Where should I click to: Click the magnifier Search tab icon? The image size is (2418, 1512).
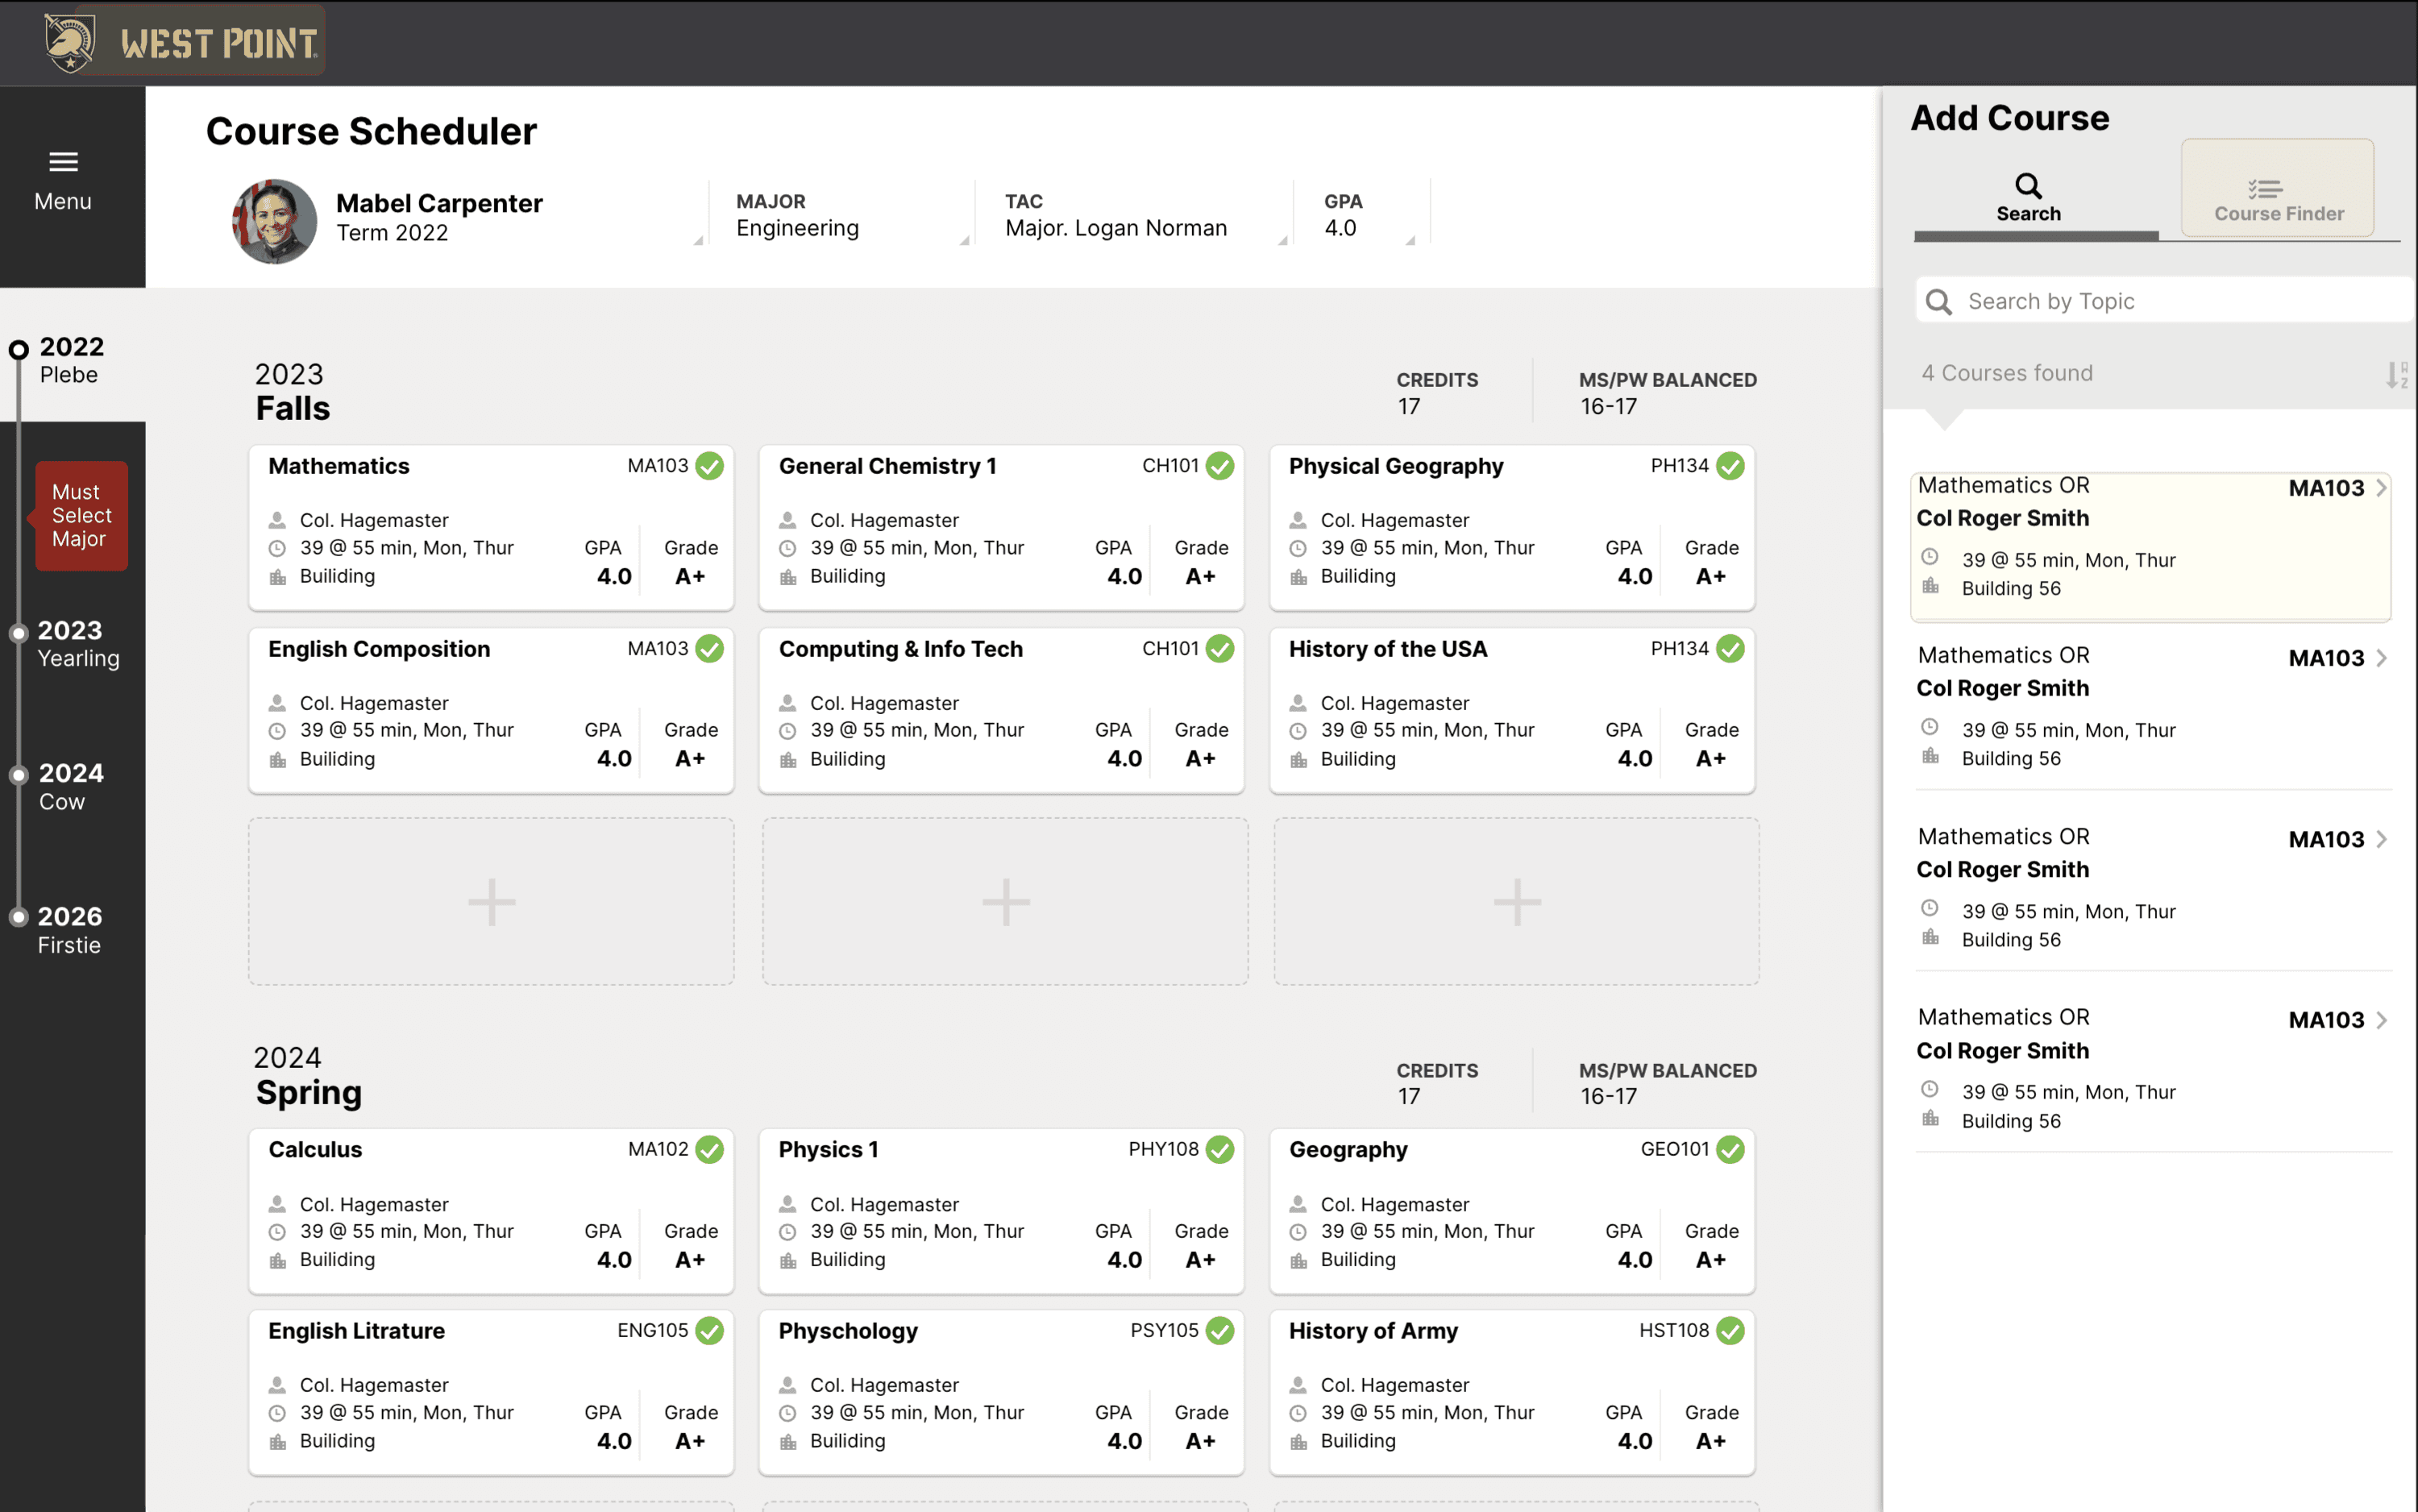click(2027, 186)
